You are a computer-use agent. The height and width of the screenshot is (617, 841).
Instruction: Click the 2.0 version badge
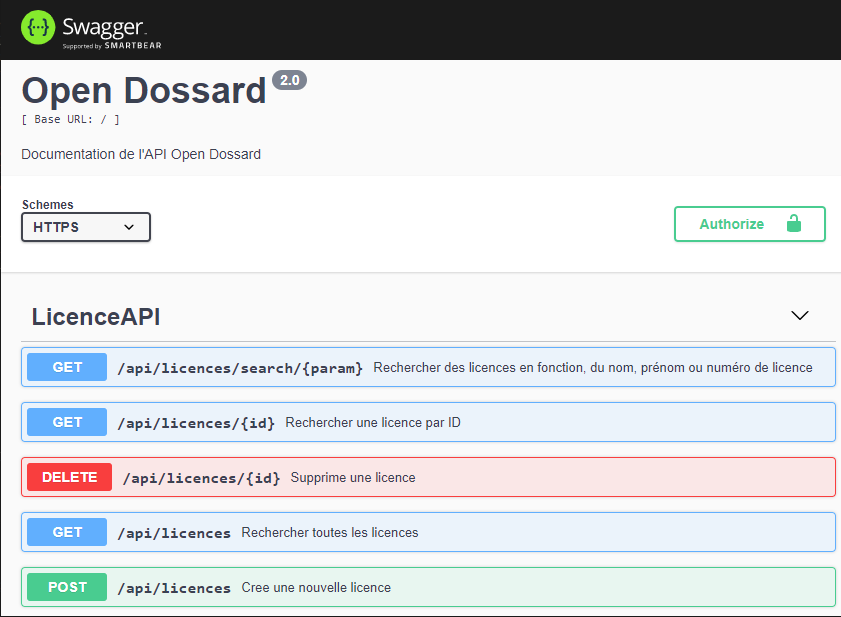290,80
